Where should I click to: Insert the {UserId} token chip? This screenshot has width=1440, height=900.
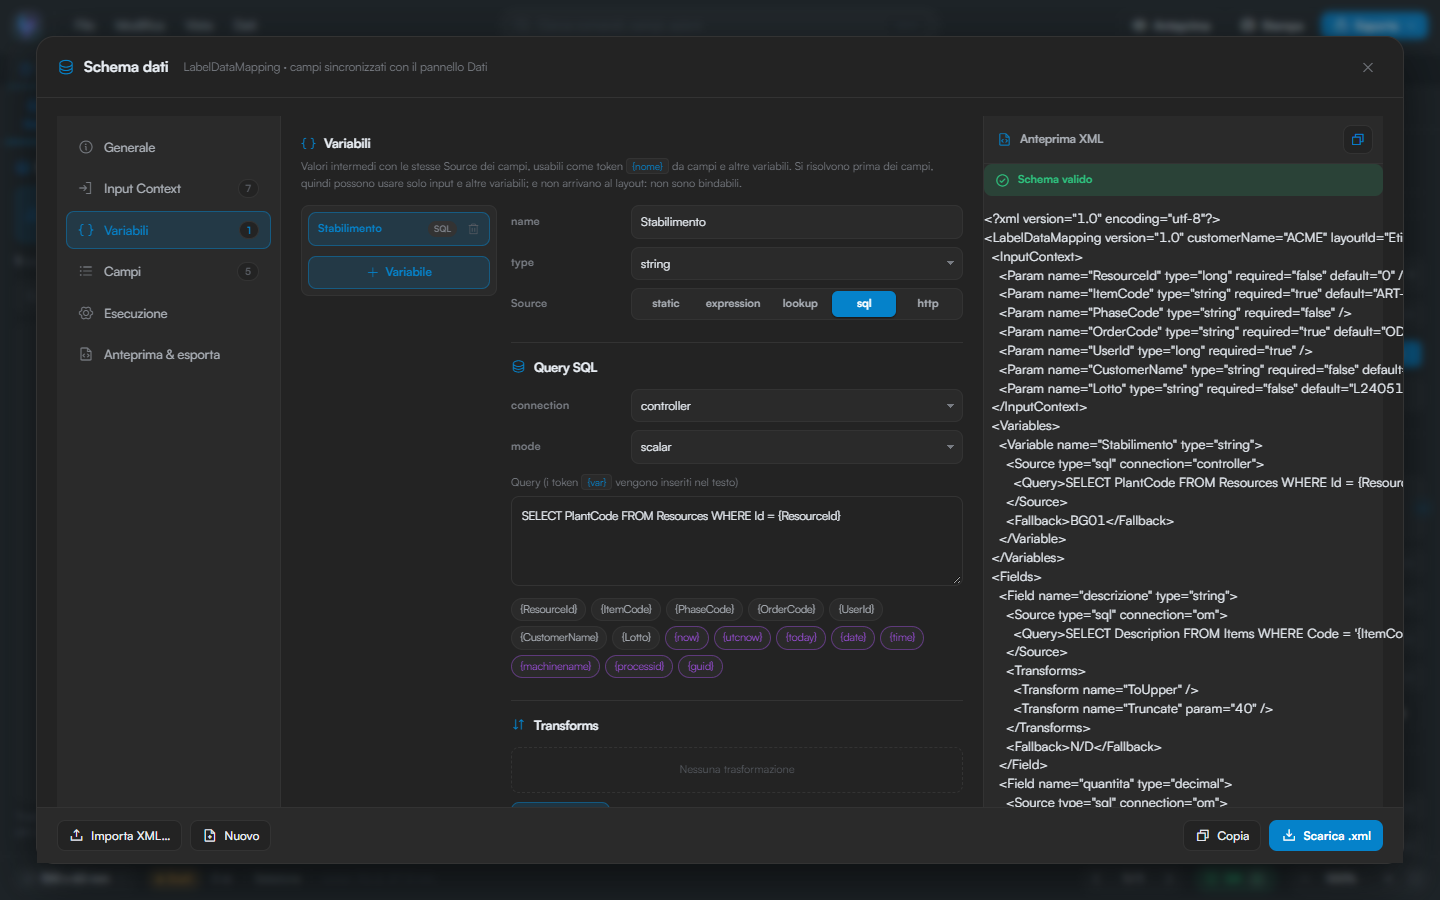(856, 609)
